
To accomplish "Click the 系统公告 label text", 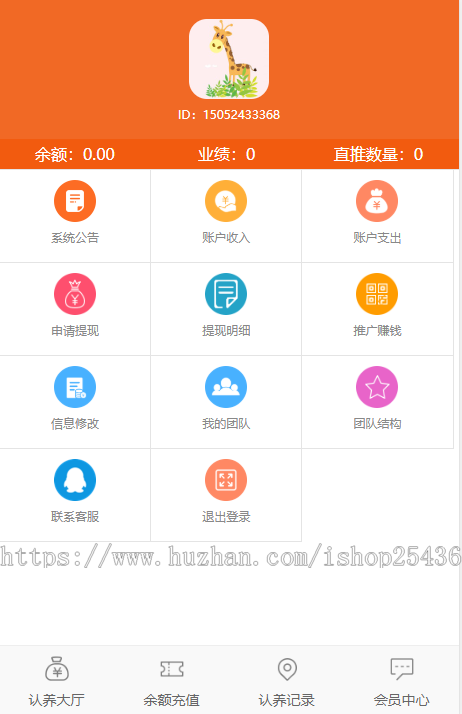I will tap(75, 238).
